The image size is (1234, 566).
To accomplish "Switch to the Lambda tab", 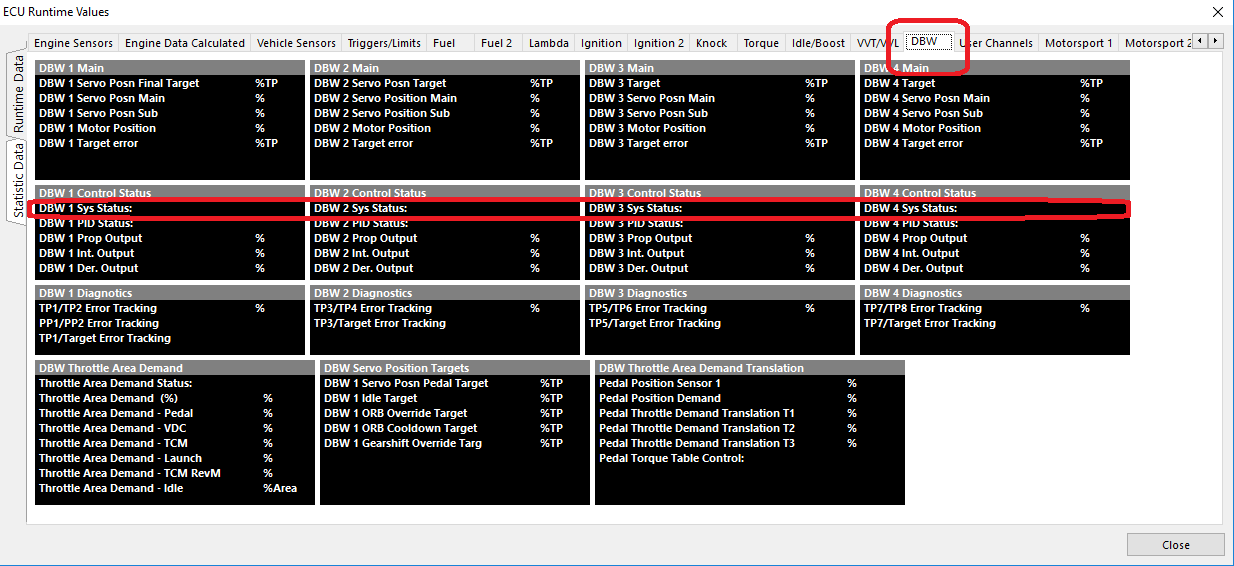I will tap(548, 43).
